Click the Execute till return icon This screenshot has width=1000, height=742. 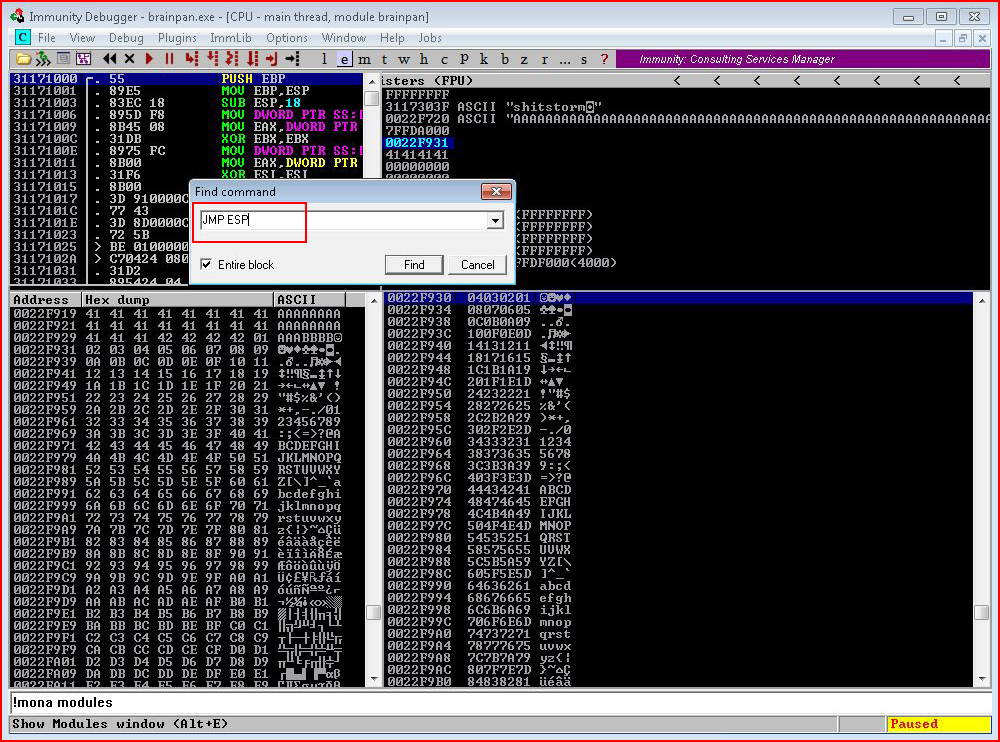tap(272, 59)
